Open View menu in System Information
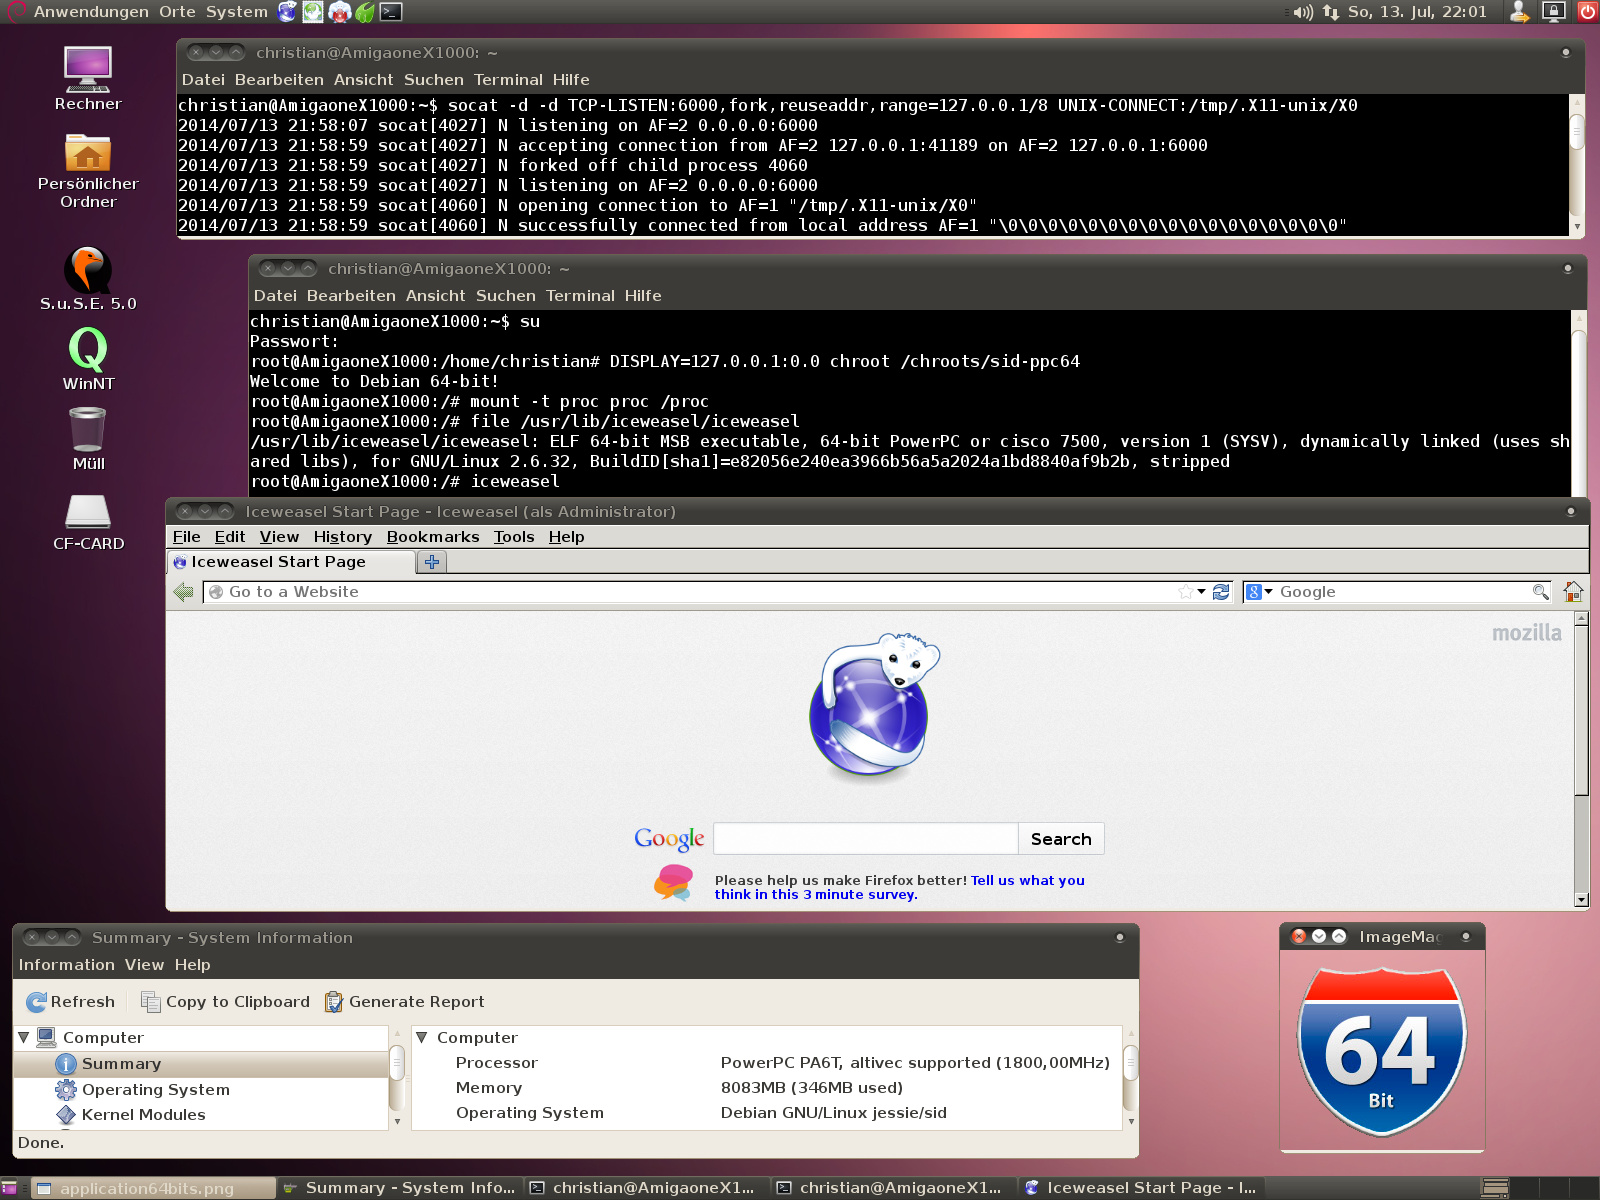The image size is (1600, 1200). [144, 965]
